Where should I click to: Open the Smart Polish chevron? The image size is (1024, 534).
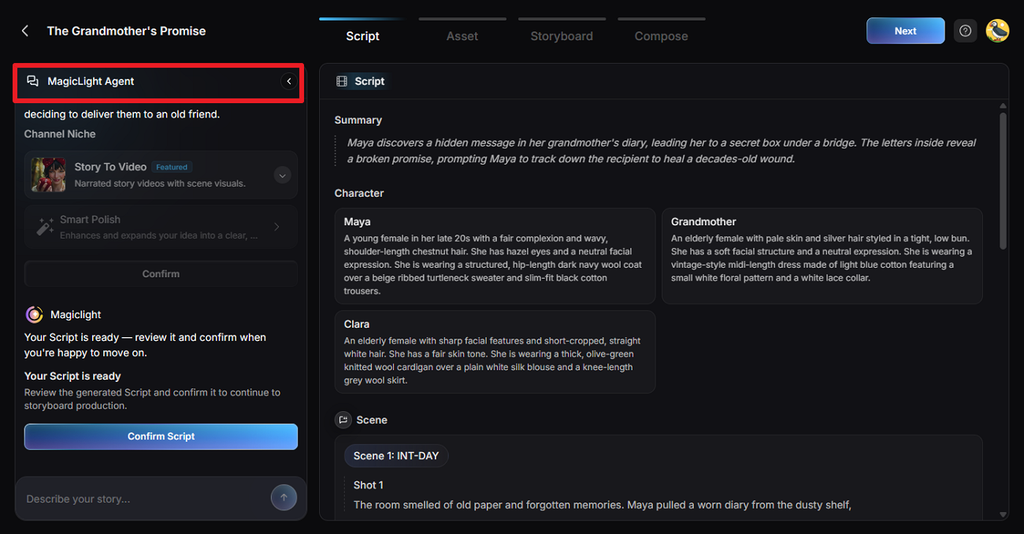point(277,227)
